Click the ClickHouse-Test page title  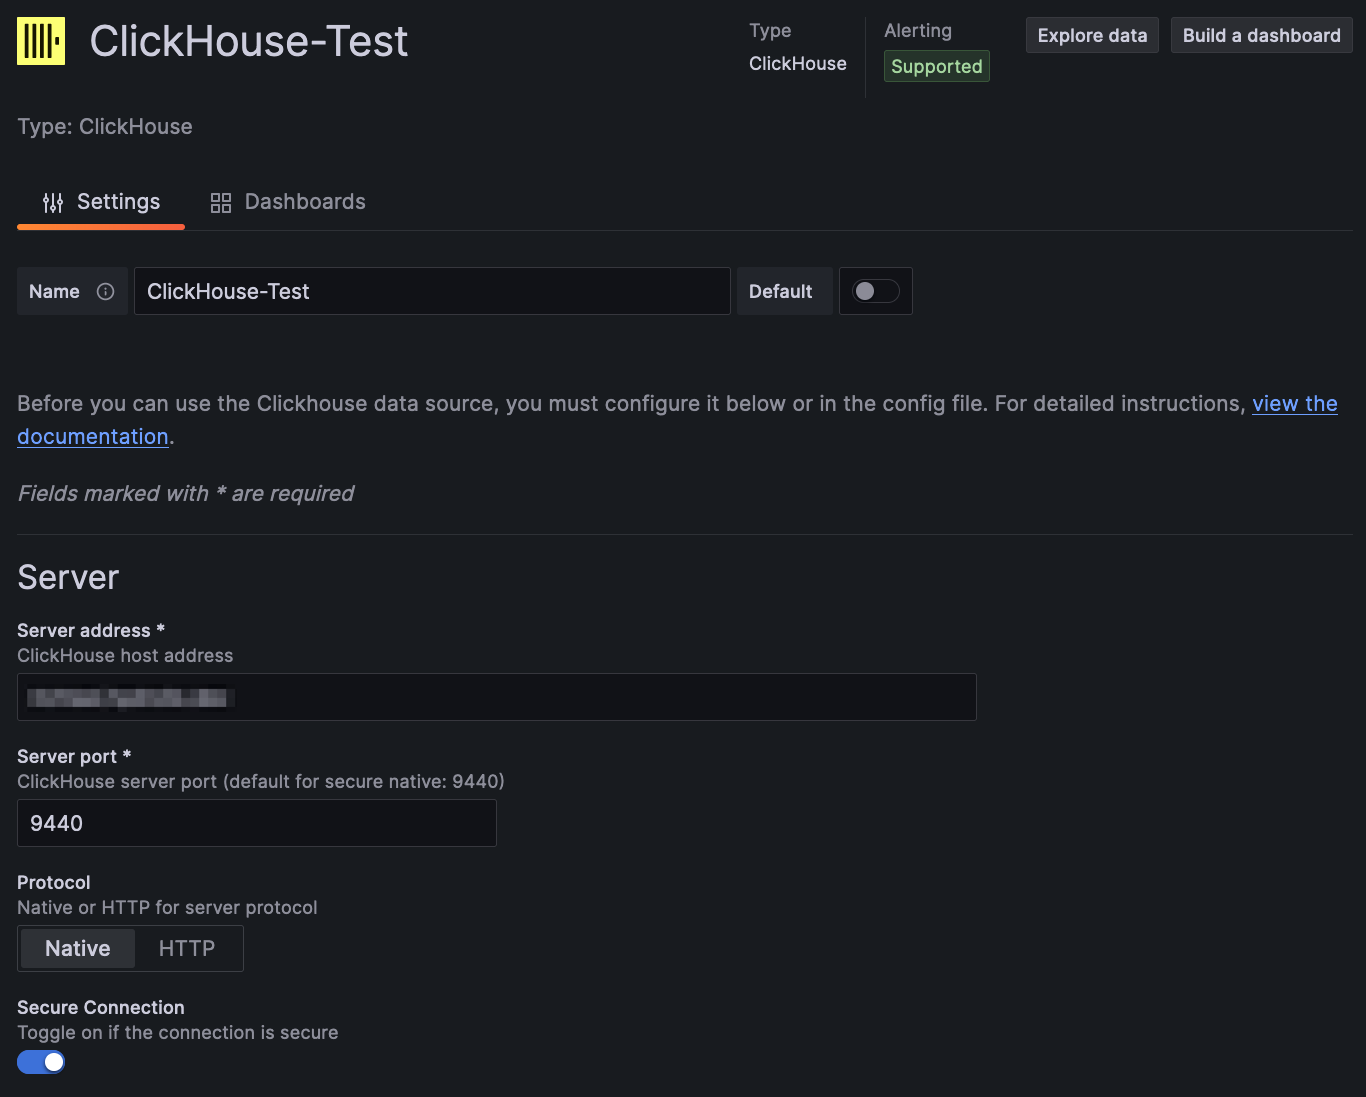(249, 41)
